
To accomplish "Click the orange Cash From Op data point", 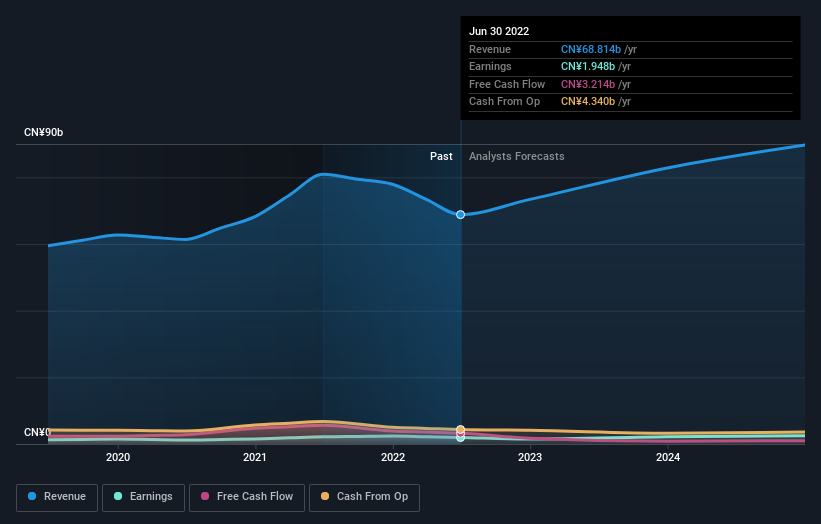I will (x=460, y=429).
